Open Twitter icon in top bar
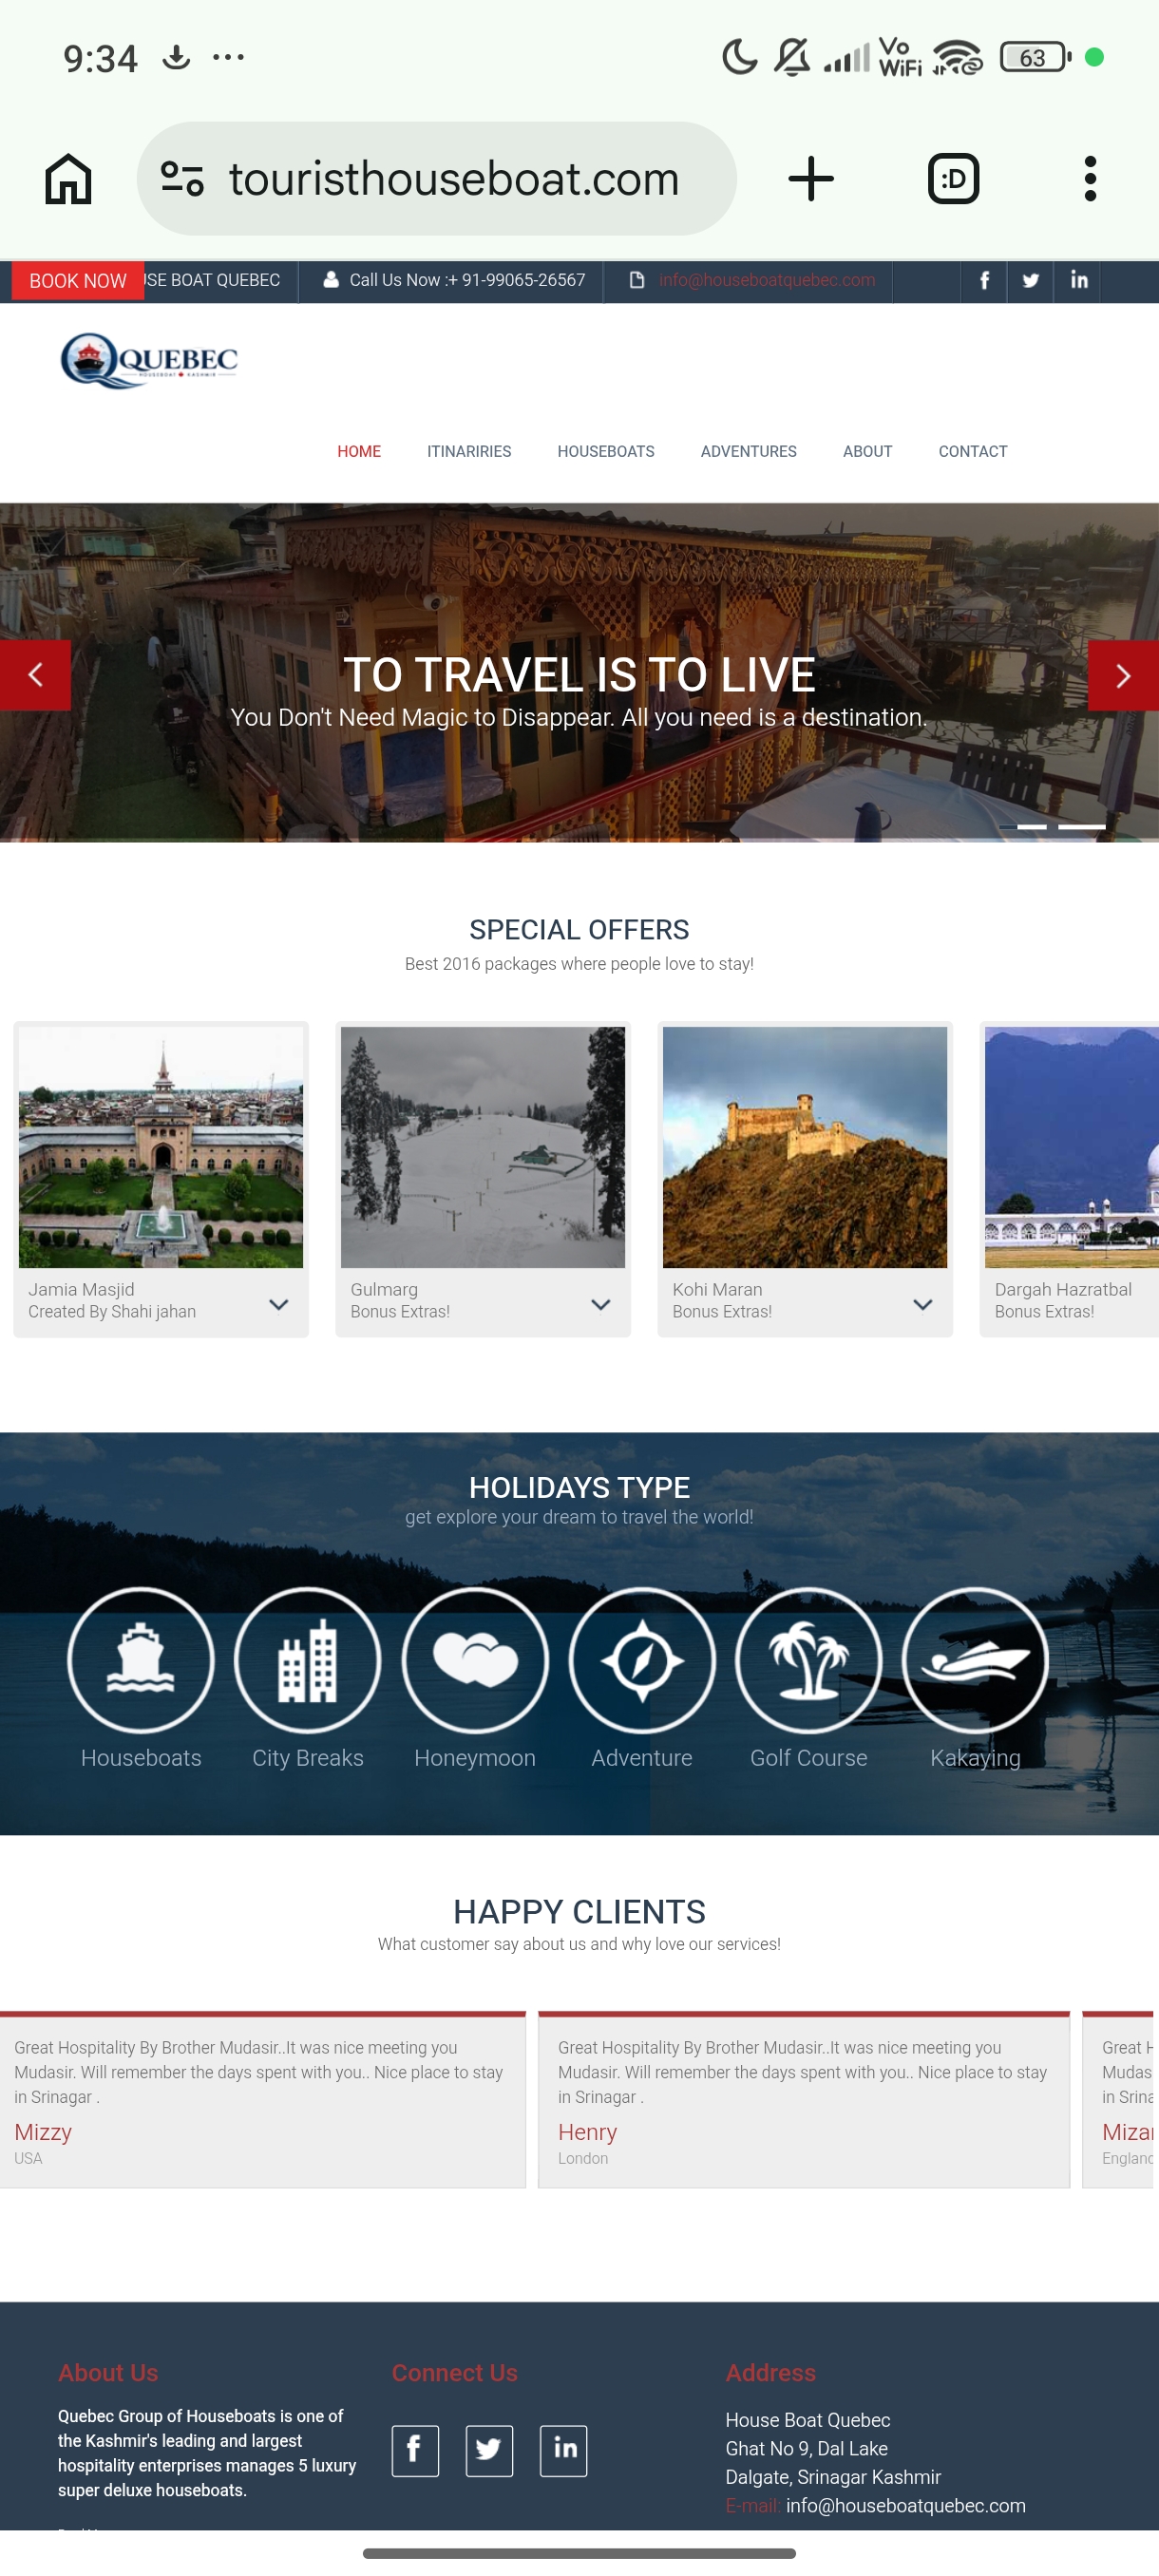Viewport: 1159px width, 2576px height. (1031, 281)
